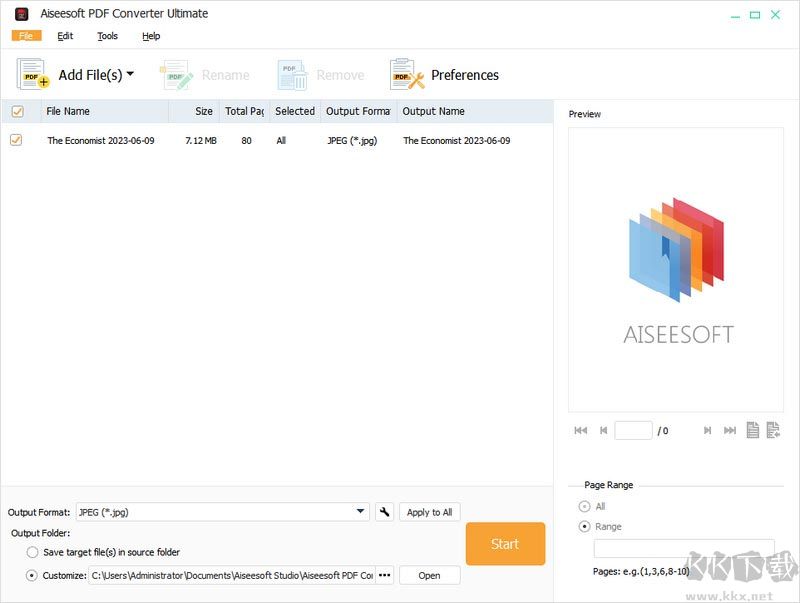The width and height of the screenshot is (800, 603).
Task: Open the File menu
Action: (x=26, y=35)
